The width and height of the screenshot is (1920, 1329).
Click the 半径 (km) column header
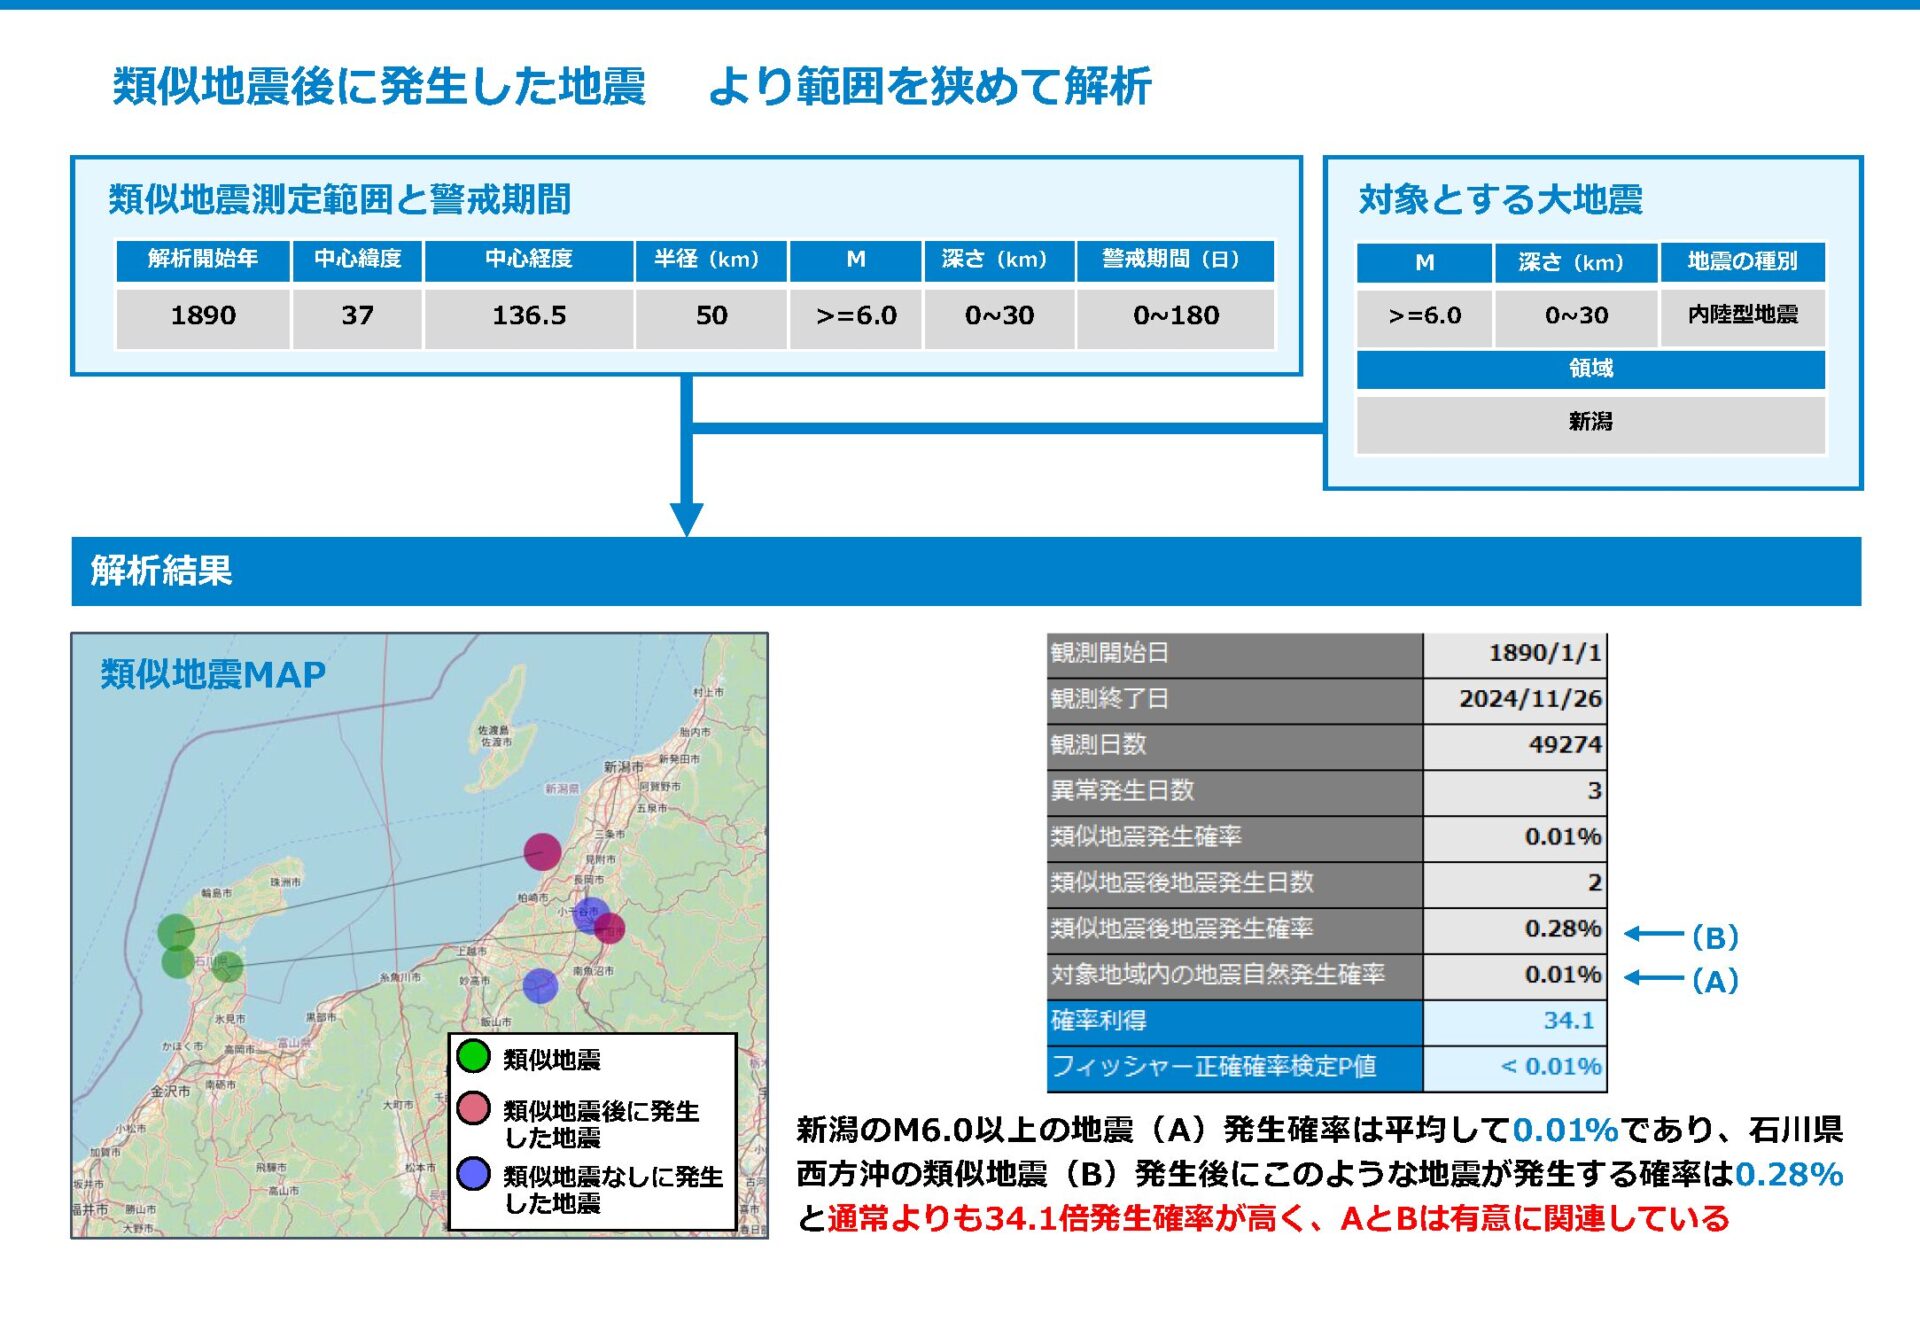(x=711, y=260)
